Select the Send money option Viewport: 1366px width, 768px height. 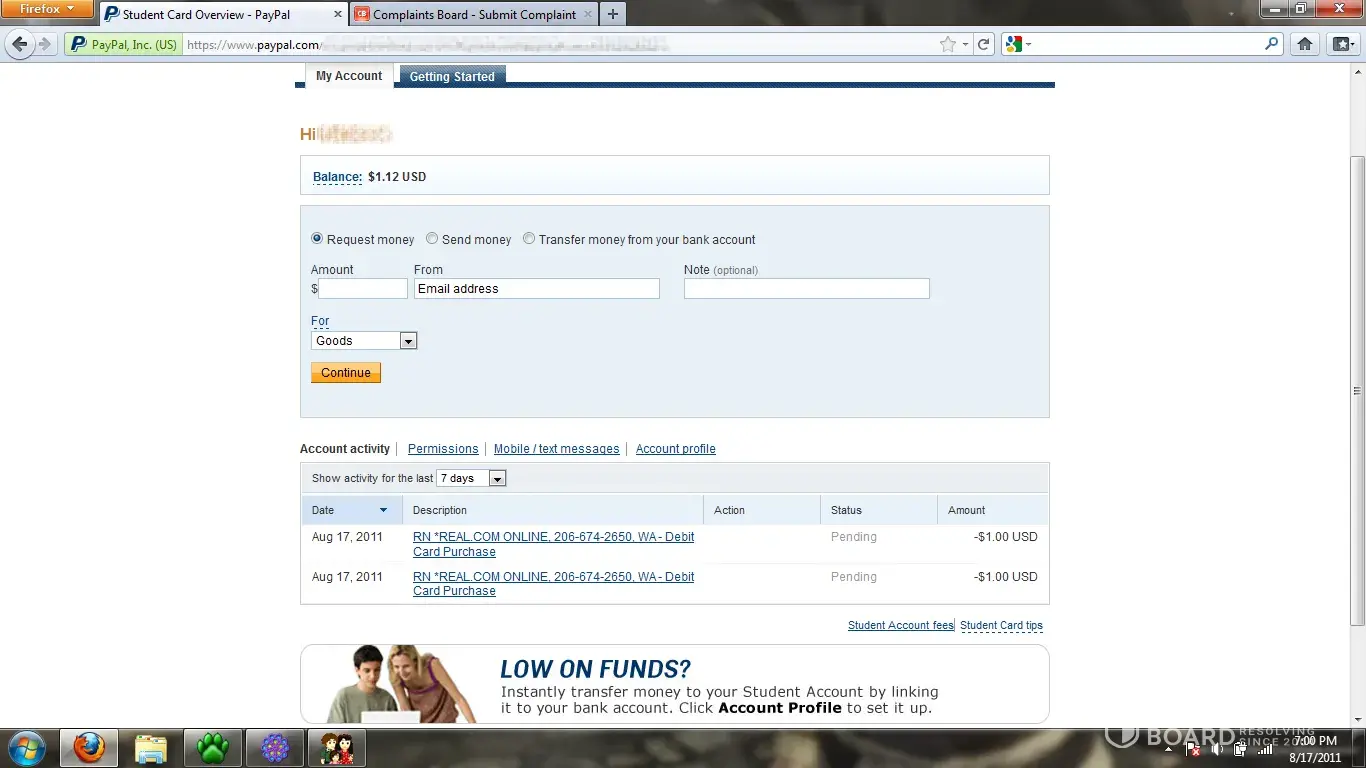click(432, 239)
